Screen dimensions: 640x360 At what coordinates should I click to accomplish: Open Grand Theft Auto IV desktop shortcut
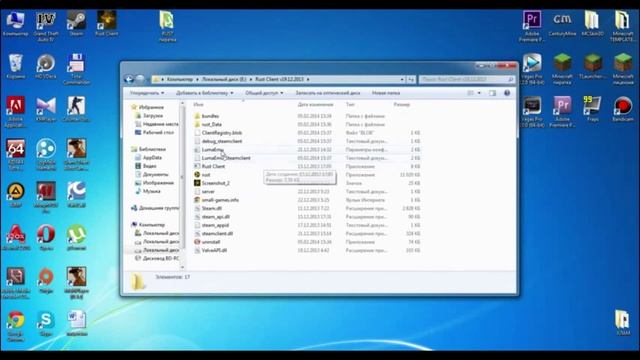(x=46, y=26)
